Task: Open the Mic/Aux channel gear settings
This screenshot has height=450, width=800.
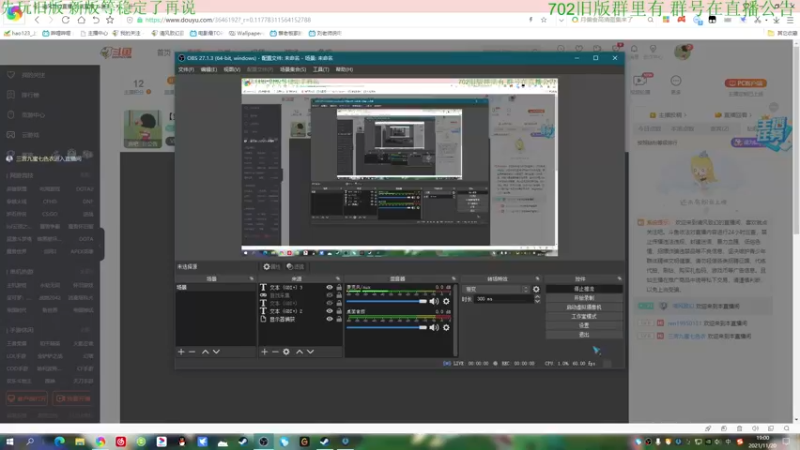Action: tap(446, 301)
